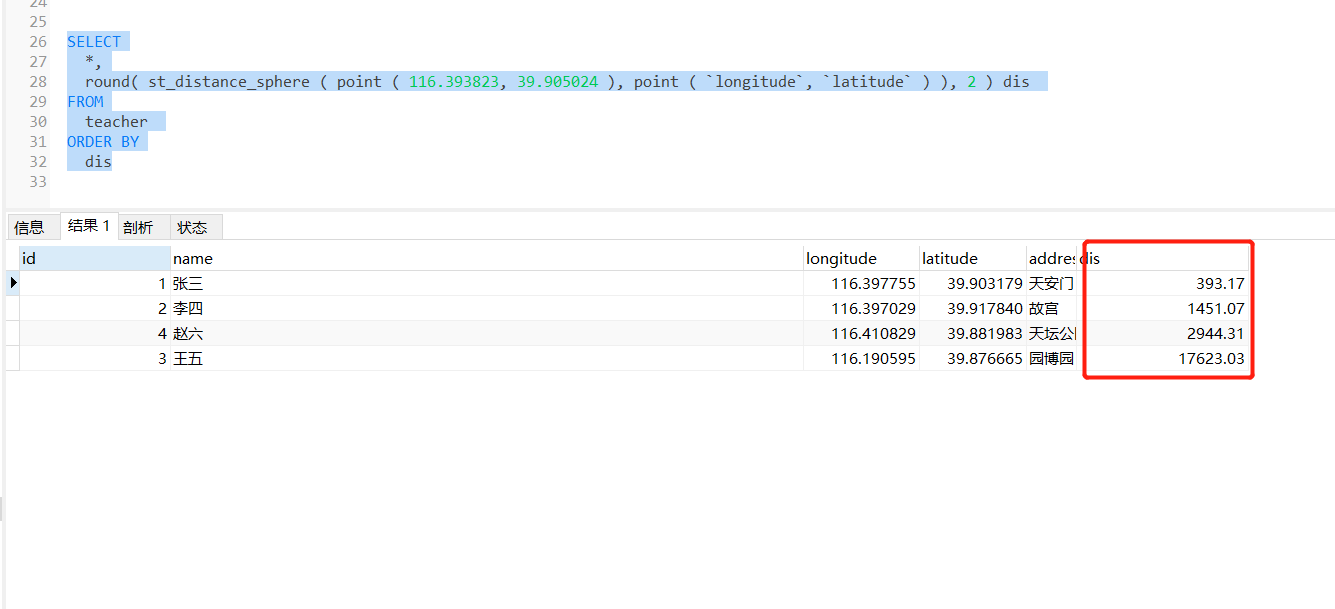Place cursor on st_distance_sphere in the query
1335x609 pixels.
click(x=229, y=82)
